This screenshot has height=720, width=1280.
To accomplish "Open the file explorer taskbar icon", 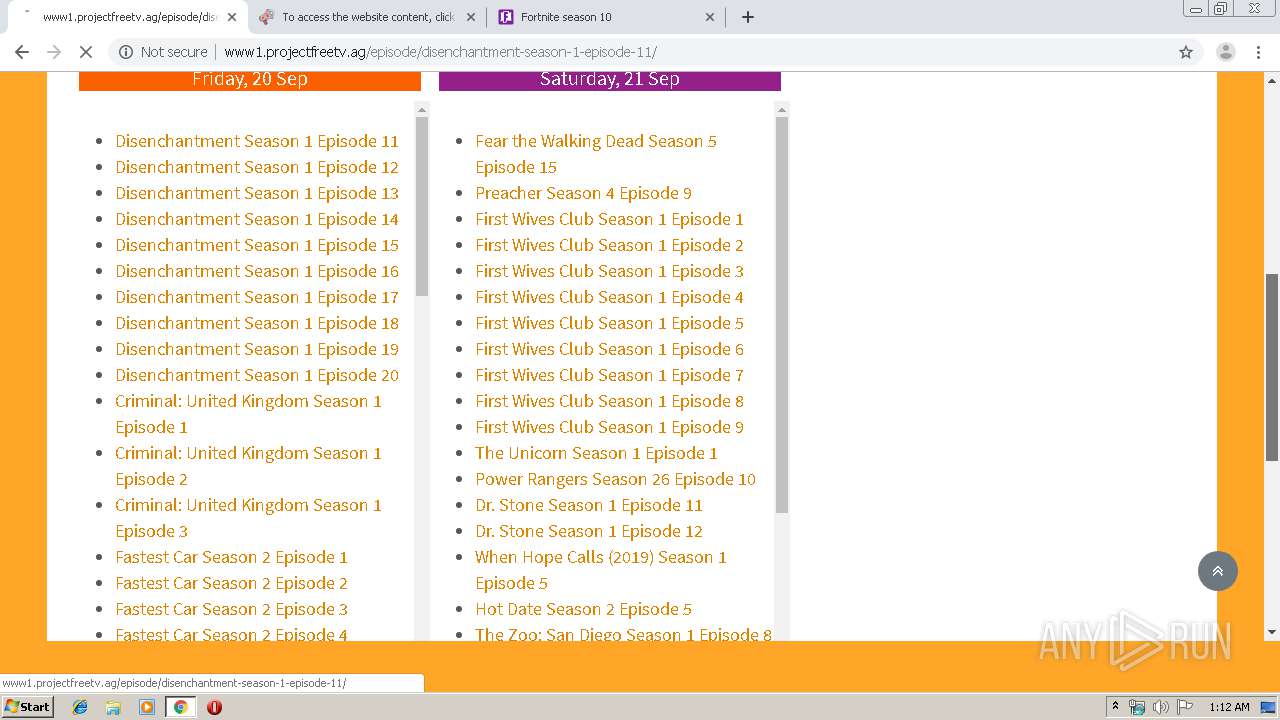I will pyautogui.click(x=113, y=707).
